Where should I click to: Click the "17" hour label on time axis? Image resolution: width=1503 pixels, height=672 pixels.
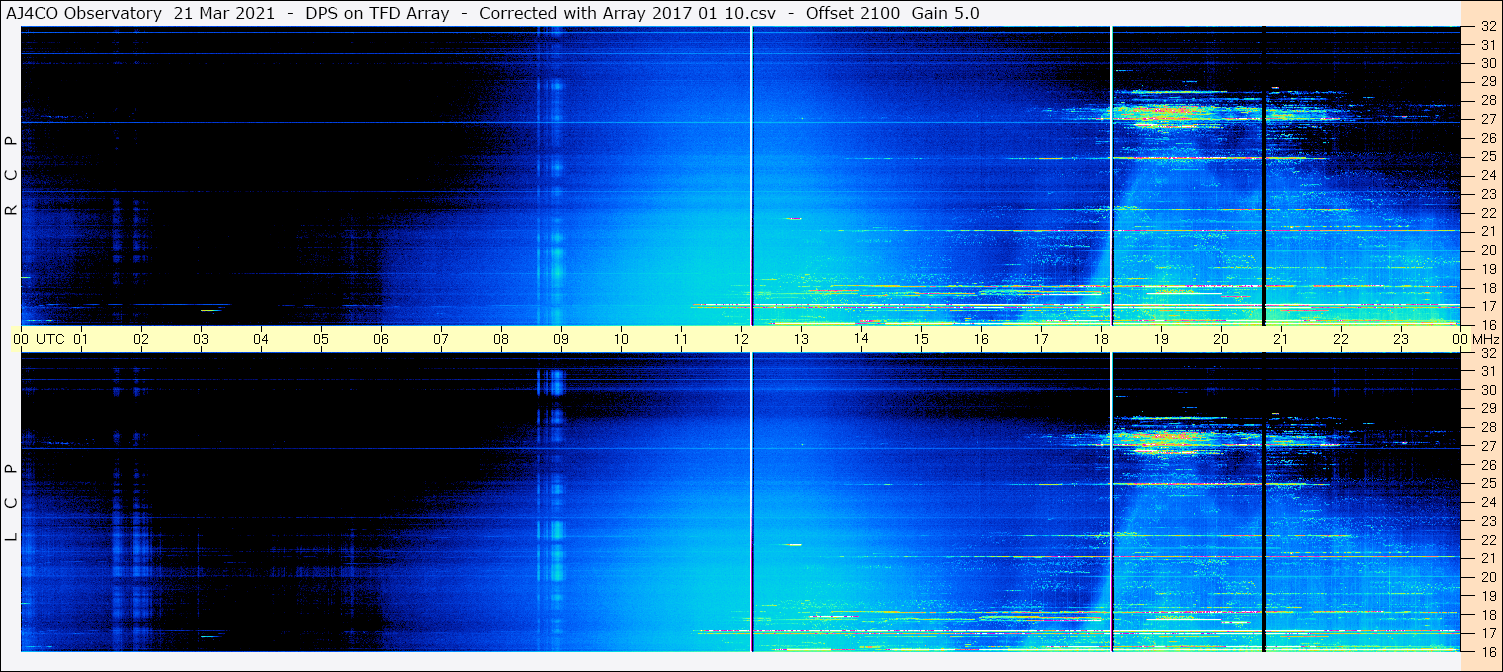click(x=1041, y=339)
